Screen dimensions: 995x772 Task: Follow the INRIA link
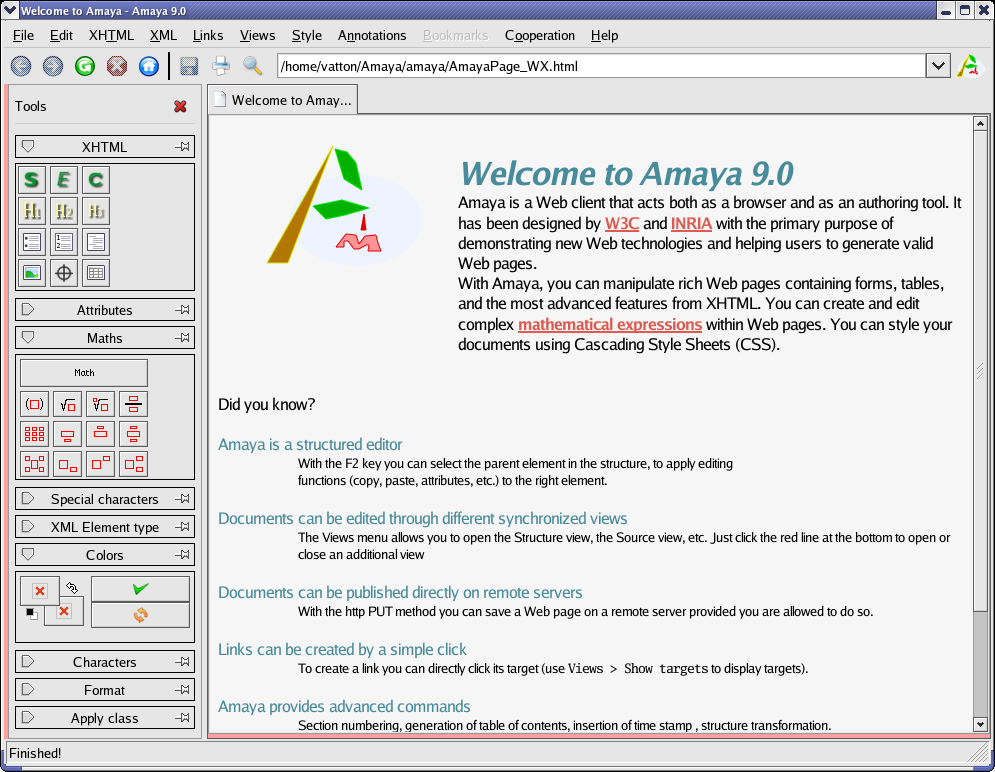click(x=691, y=223)
